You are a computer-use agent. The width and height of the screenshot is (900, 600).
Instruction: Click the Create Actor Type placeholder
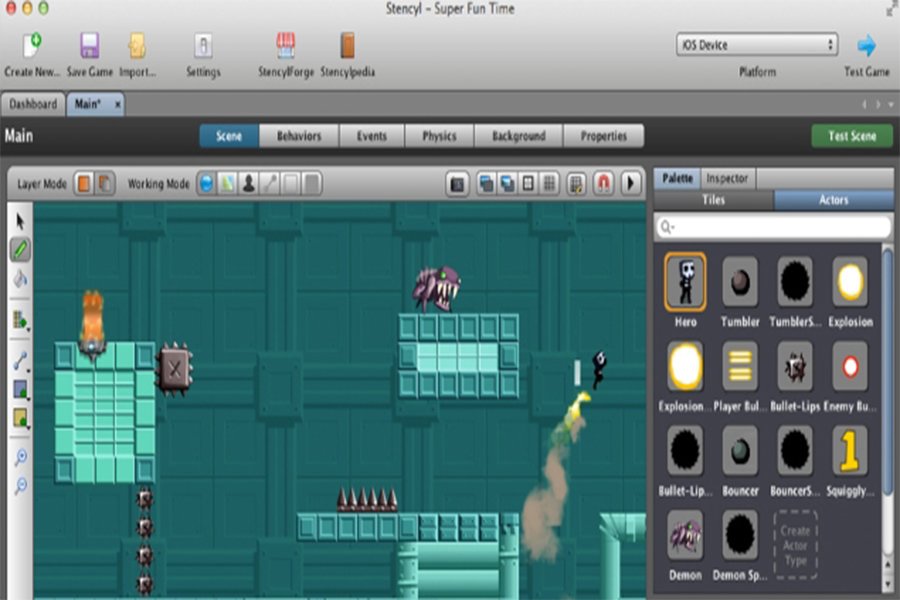pyautogui.click(x=795, y=545)
